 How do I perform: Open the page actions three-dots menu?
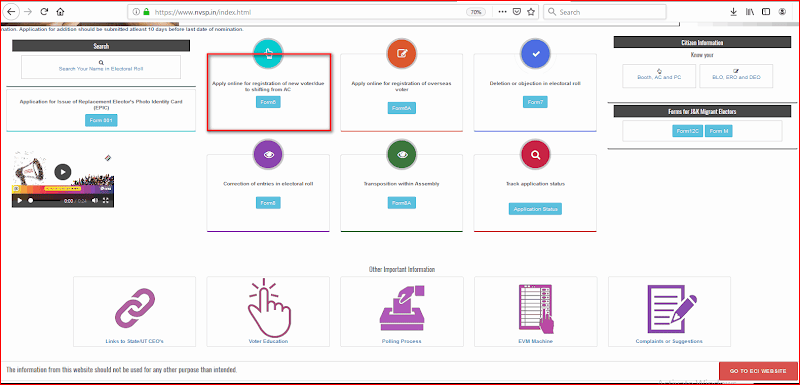pos(502,12)
